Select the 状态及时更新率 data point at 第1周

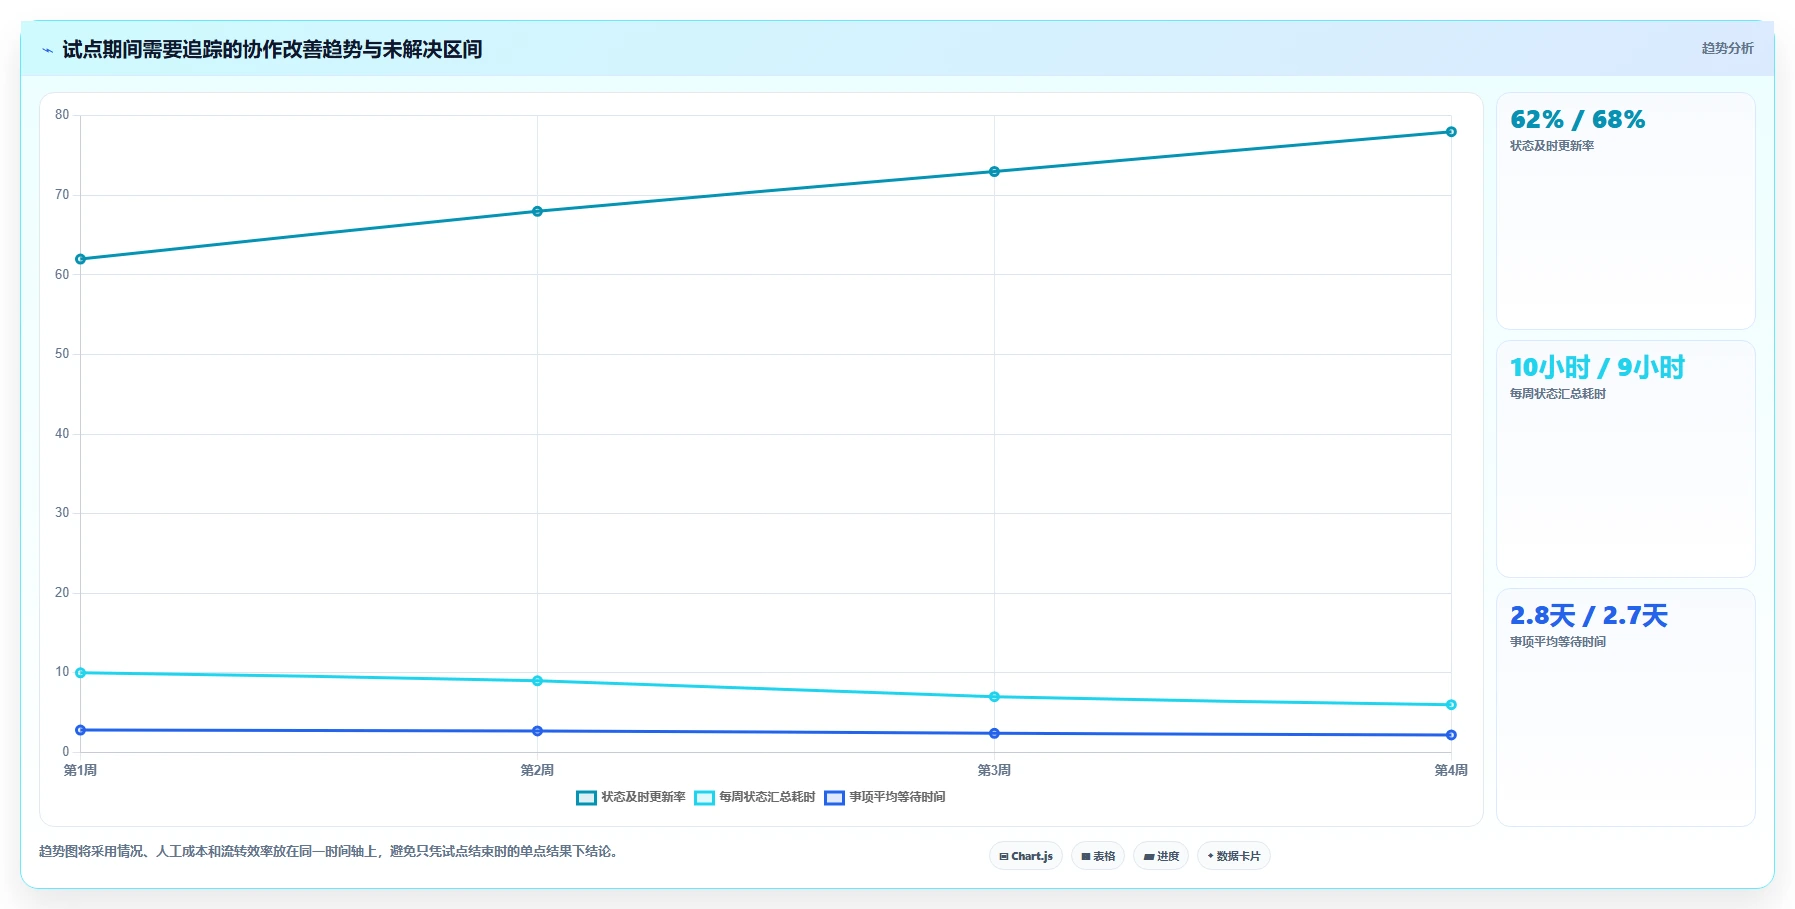(81, 259)
